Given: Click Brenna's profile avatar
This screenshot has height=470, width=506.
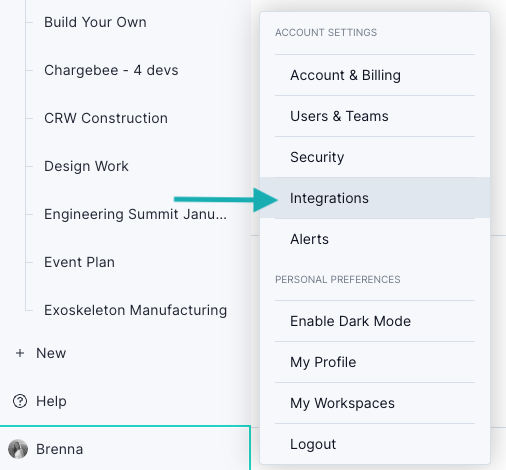Looking at the screenshot, I should click(x=18, y=449).
